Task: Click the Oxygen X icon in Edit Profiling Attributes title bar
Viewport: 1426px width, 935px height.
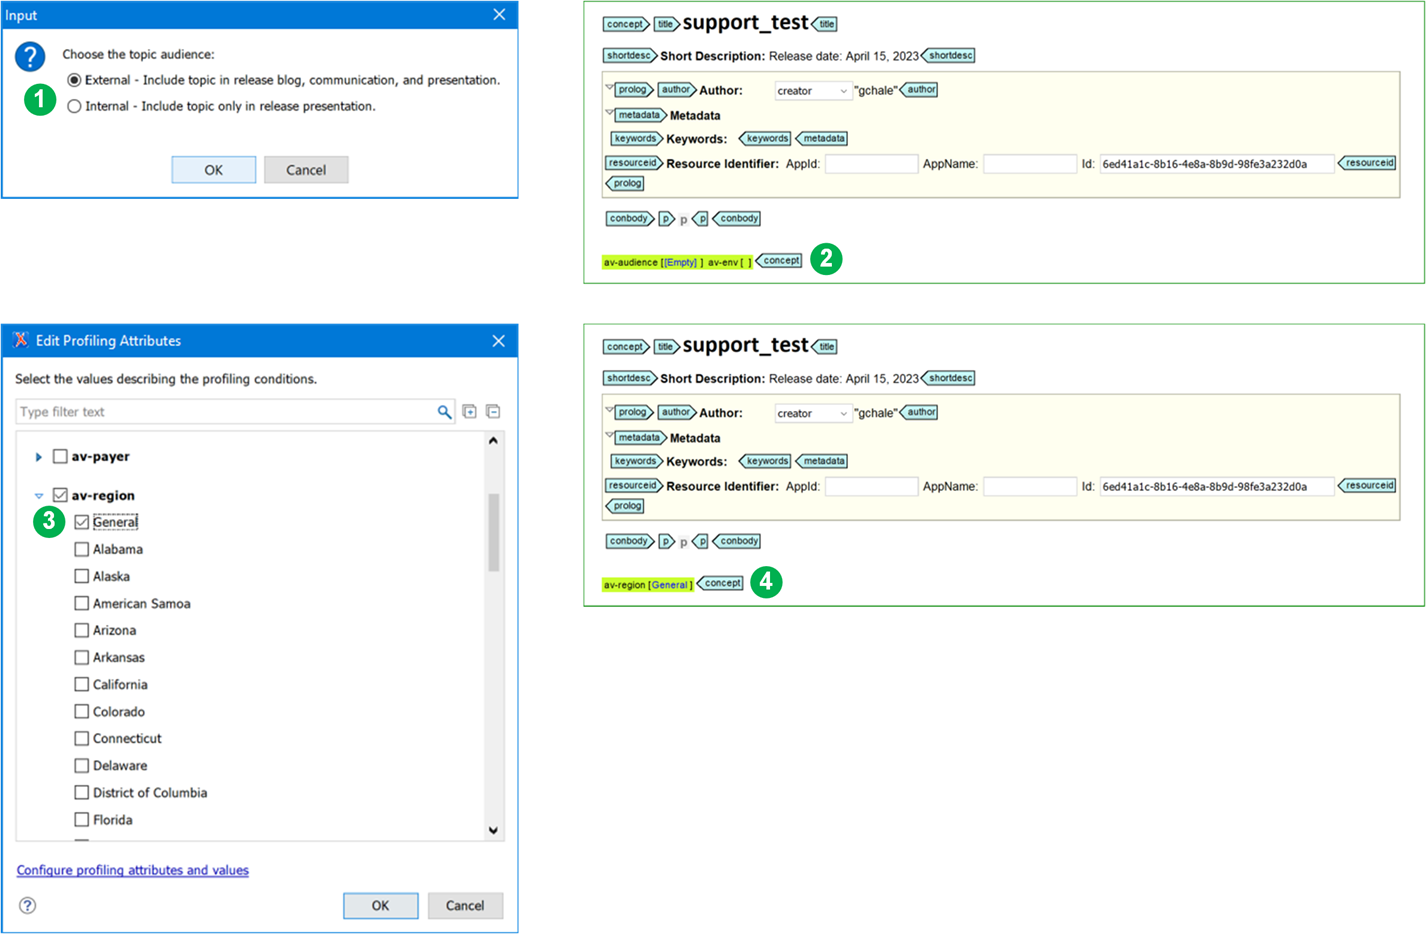Action: [x=20, y=340]
